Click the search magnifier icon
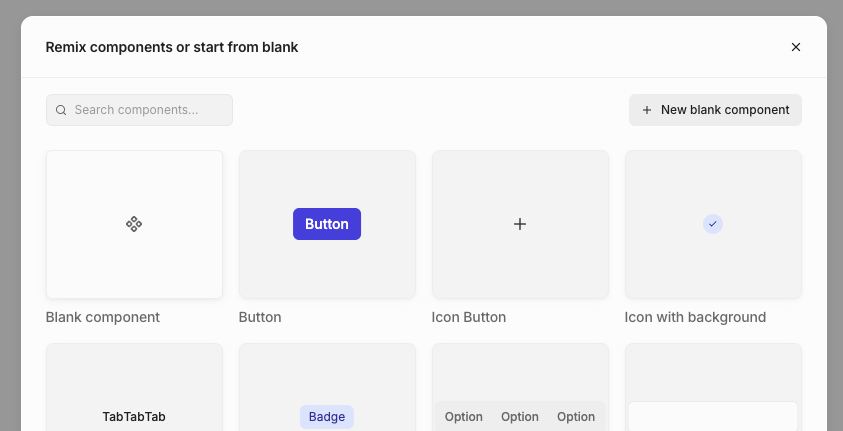Screen dimensions: 843x431 click(x=61, y=110)
